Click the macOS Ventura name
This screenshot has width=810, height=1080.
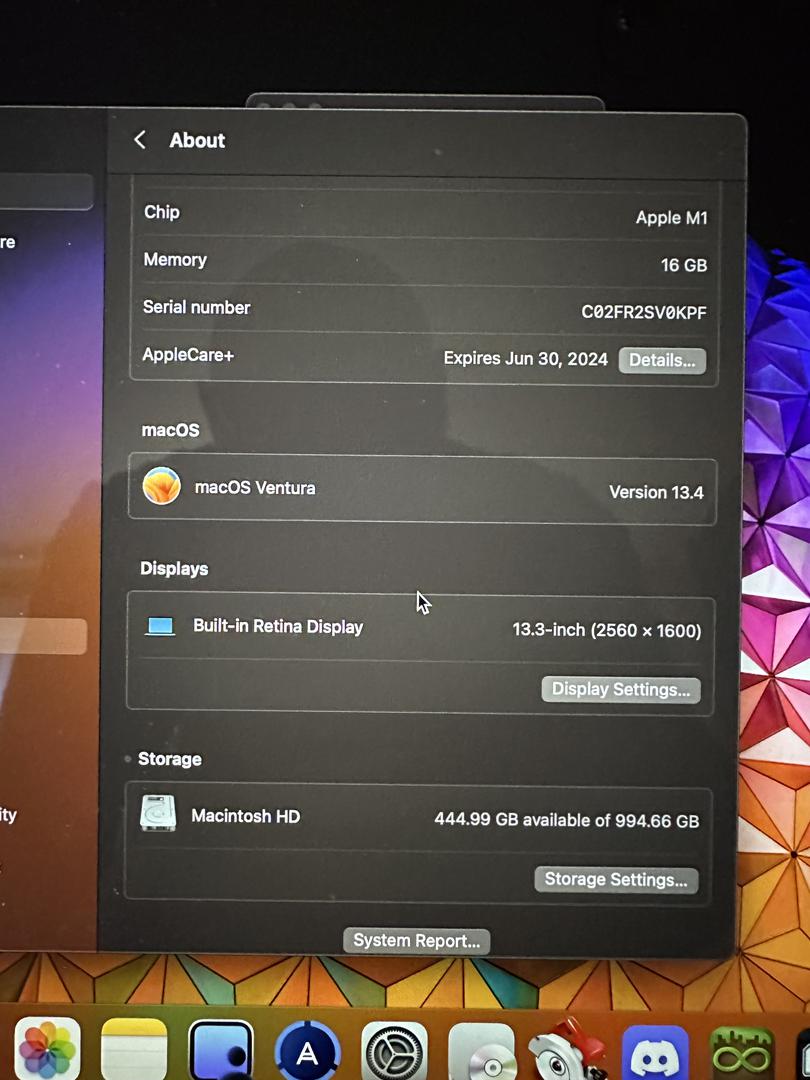click(x=255, y=488)
